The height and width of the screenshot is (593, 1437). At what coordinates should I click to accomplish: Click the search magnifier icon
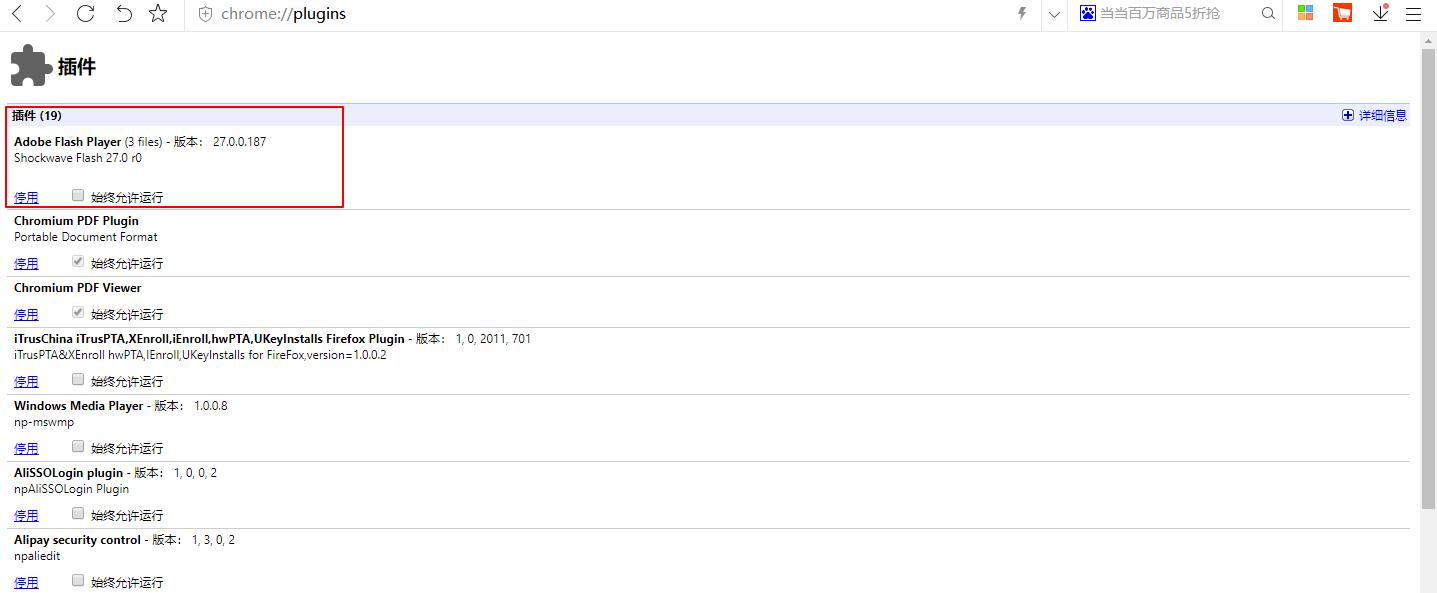pyautogui.click(x=1268, y=14)
